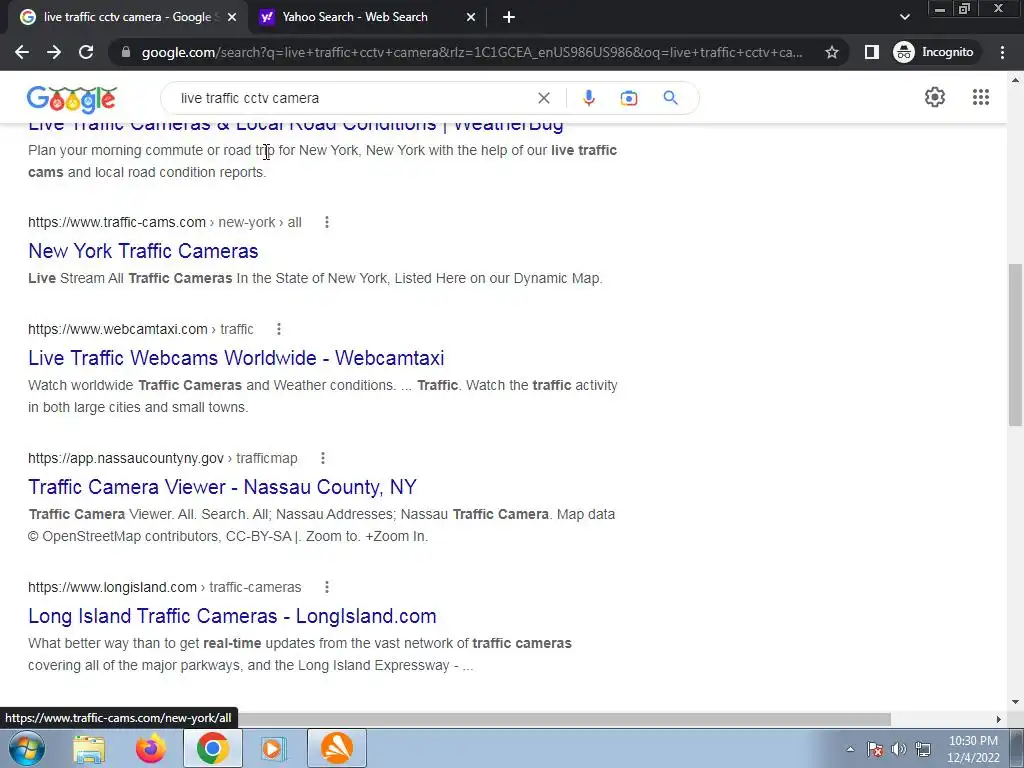Launch Firefox from the taskbar

(150, 748)
